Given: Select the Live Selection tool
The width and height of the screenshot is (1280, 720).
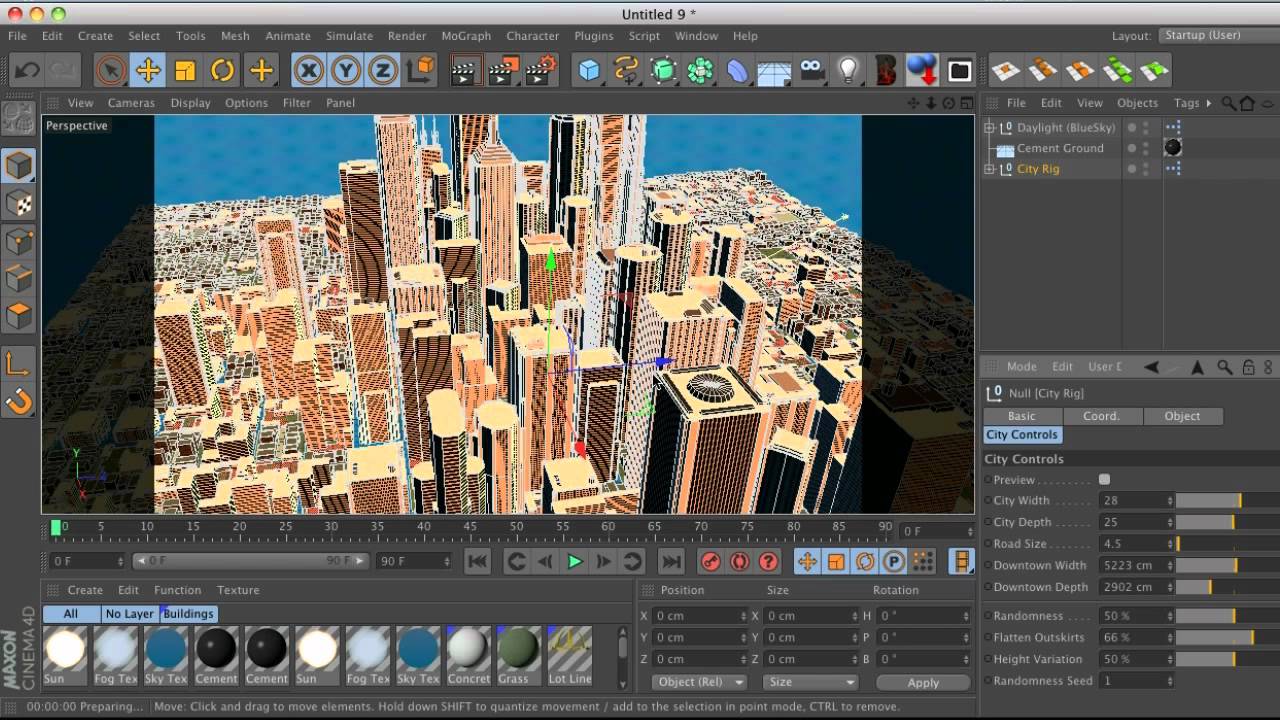Looking at the screenshot, I should (x=111, y=70).
